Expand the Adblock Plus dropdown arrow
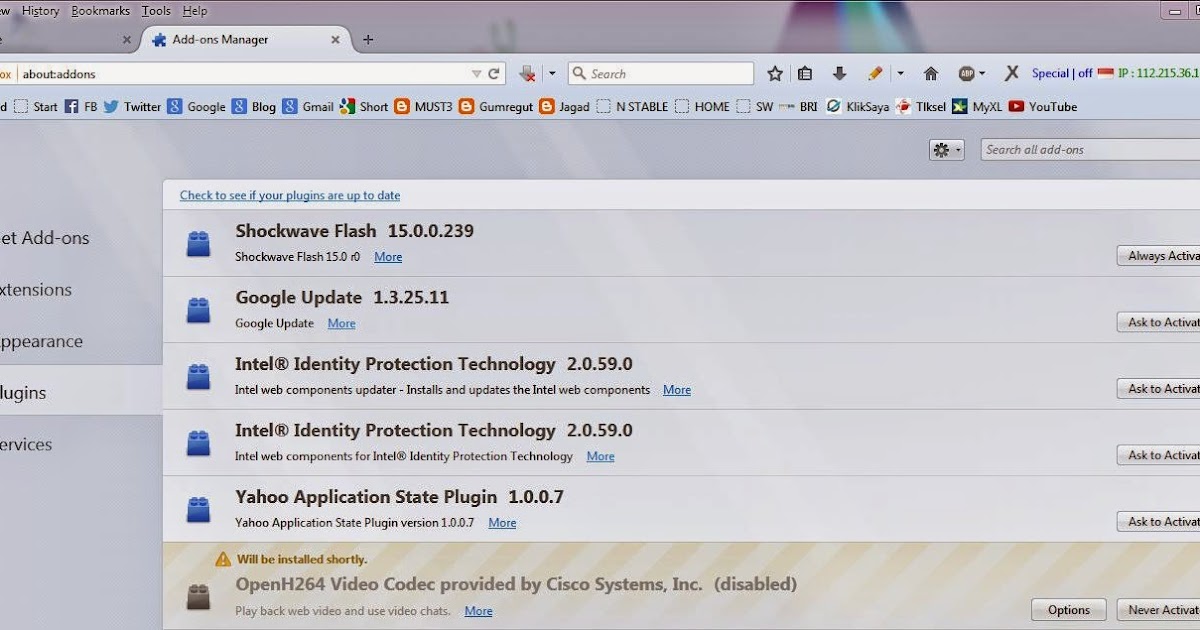The height and width of the screenshot is (630, 1200). click(982, 74)
